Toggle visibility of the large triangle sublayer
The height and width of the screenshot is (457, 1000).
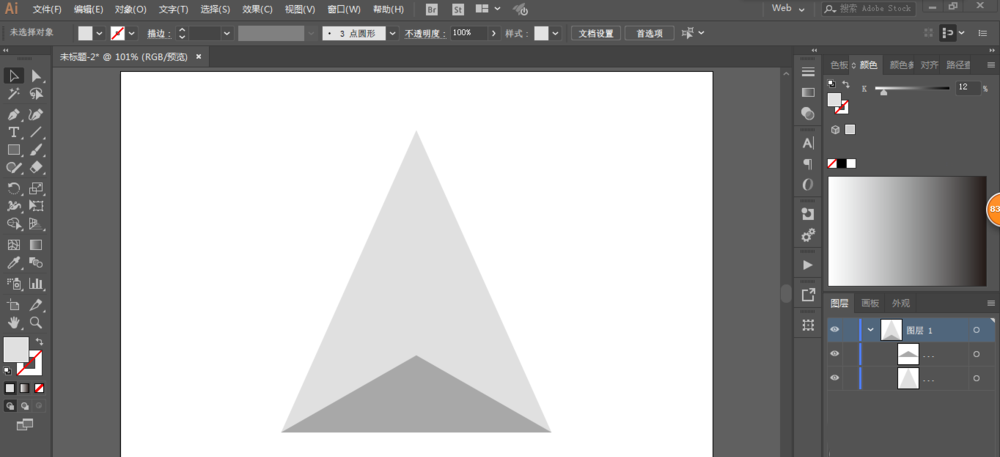834,378
